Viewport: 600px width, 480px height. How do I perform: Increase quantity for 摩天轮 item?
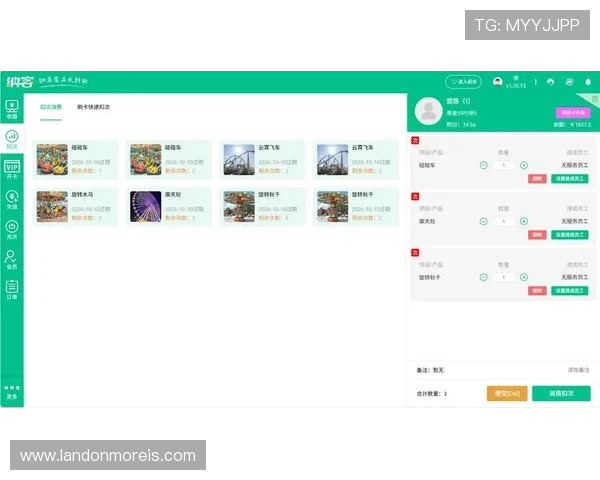[524, 221]
